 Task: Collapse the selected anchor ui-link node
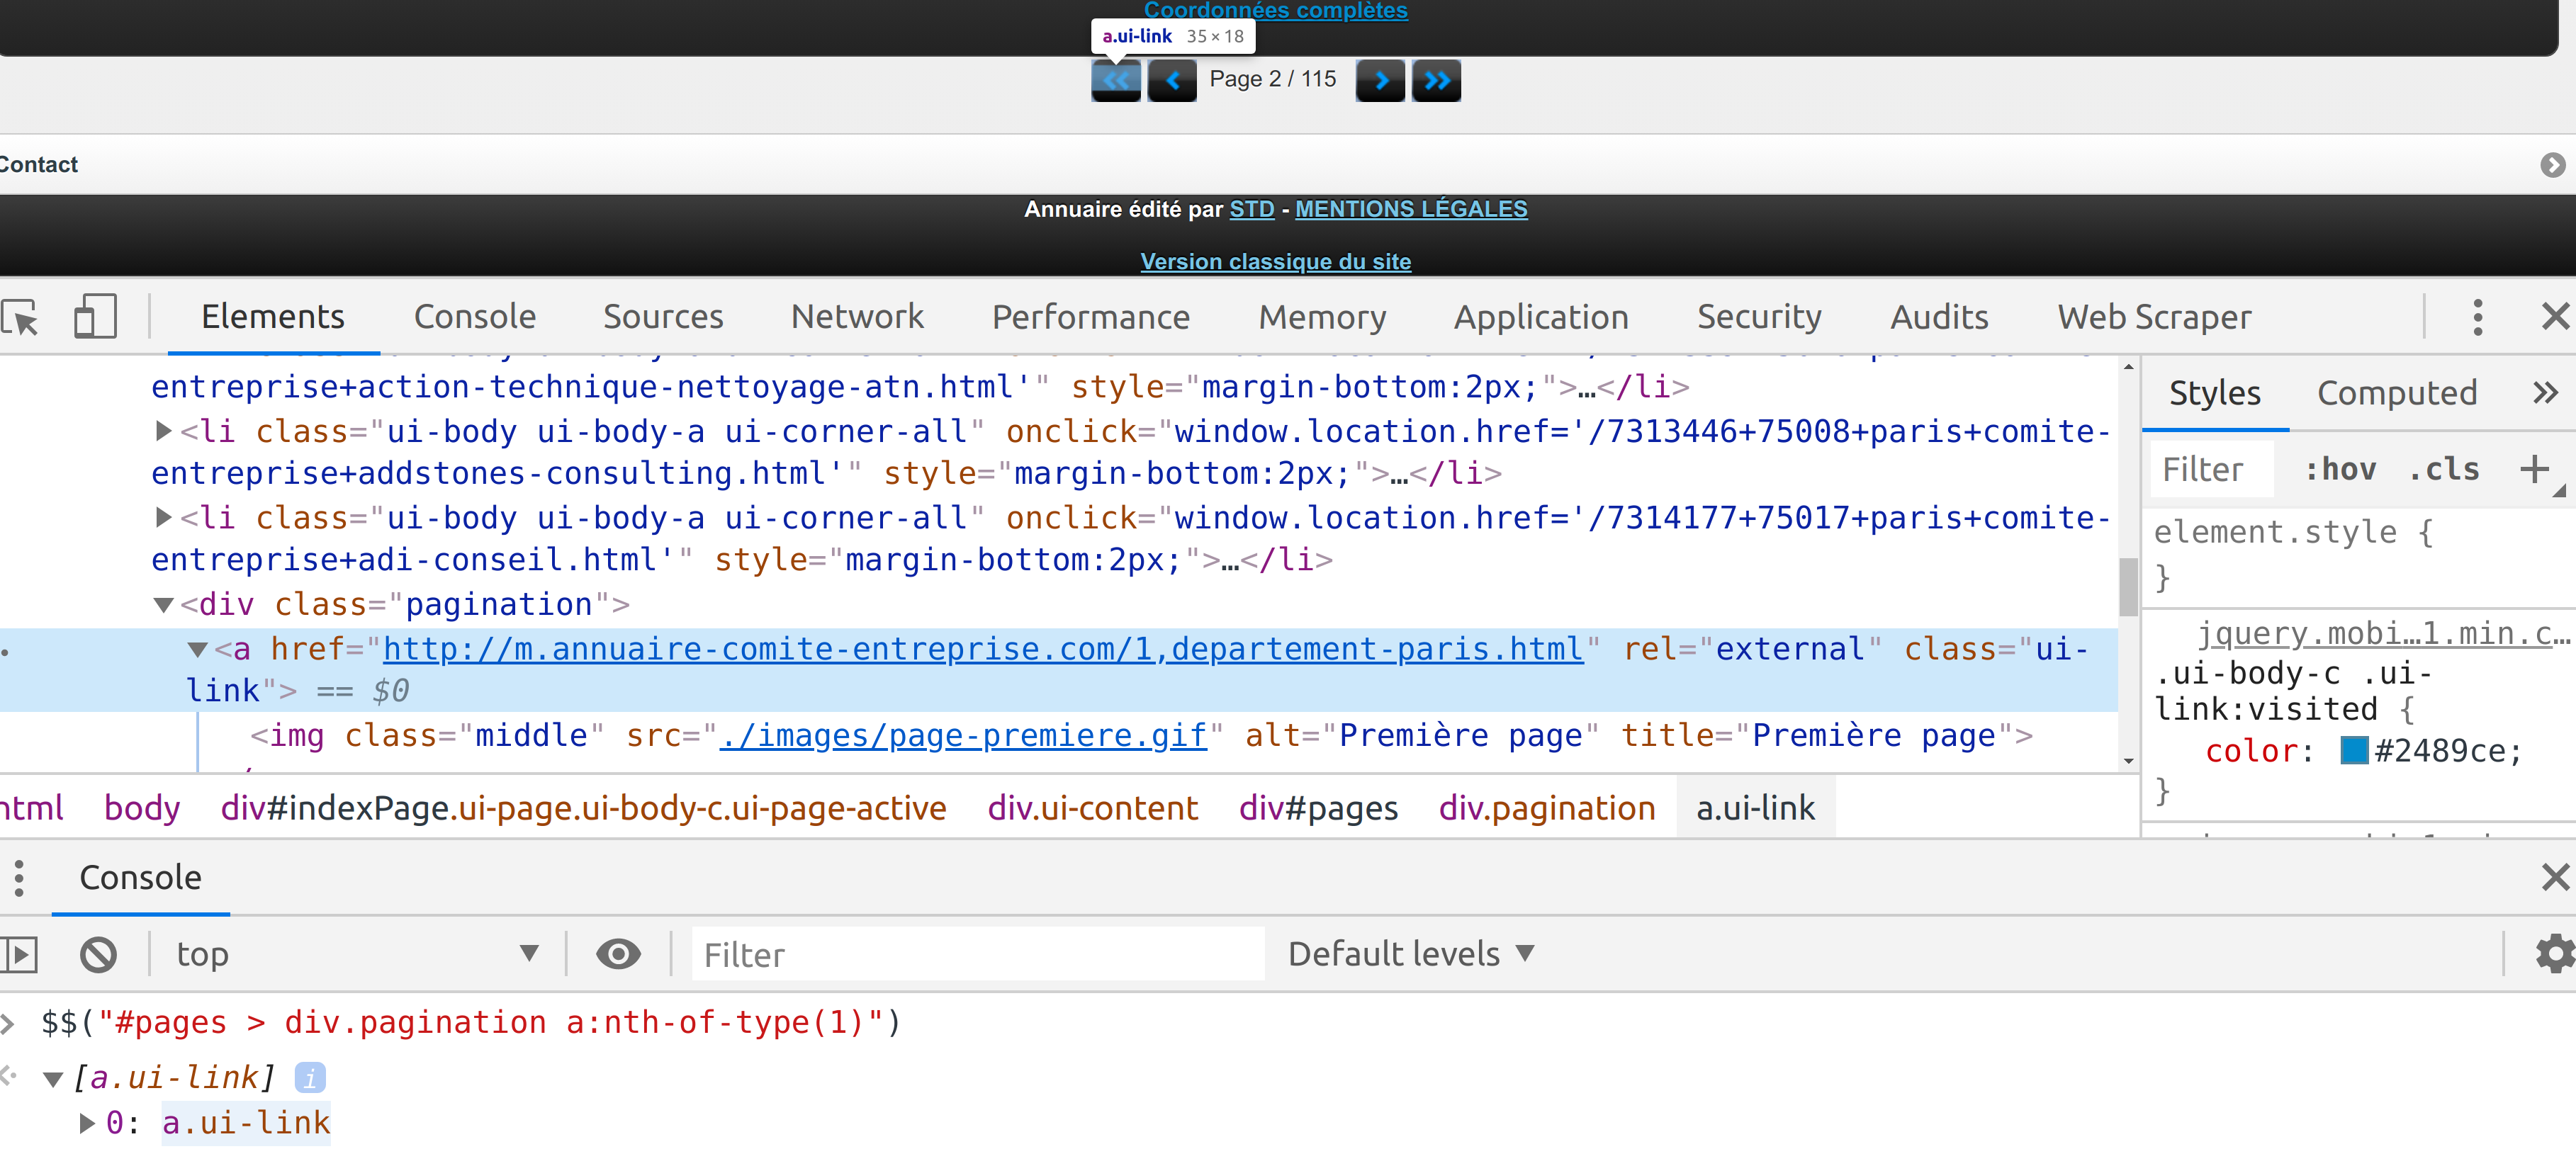(197, 650)
